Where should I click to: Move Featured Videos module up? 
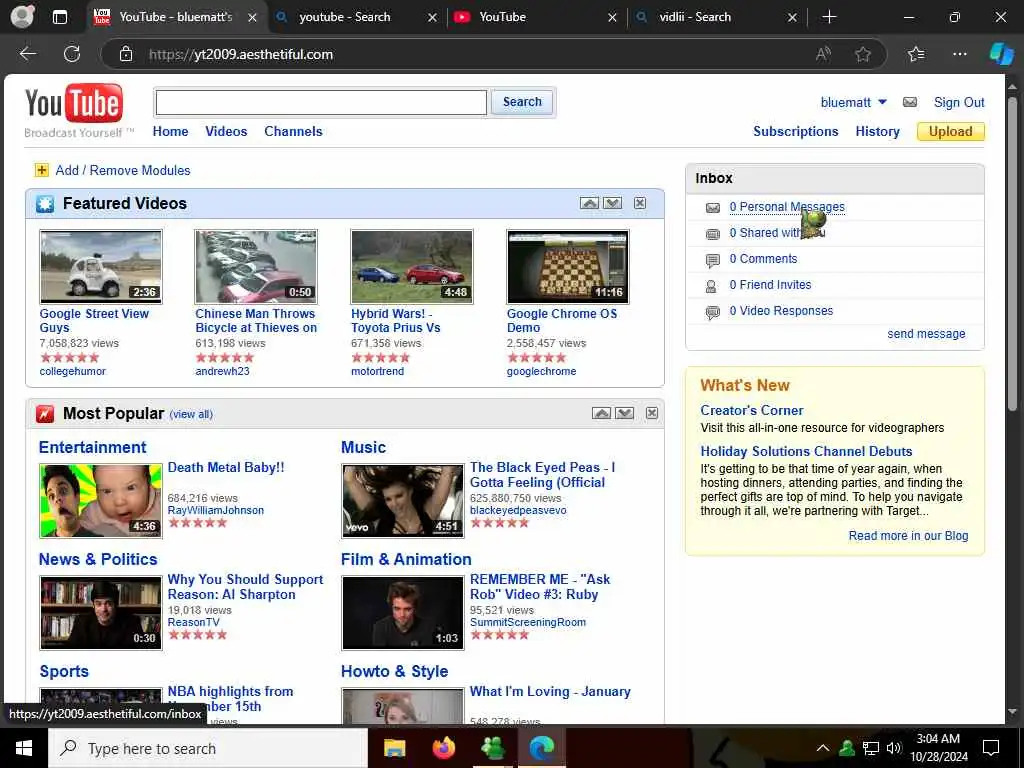coord(589,203)
